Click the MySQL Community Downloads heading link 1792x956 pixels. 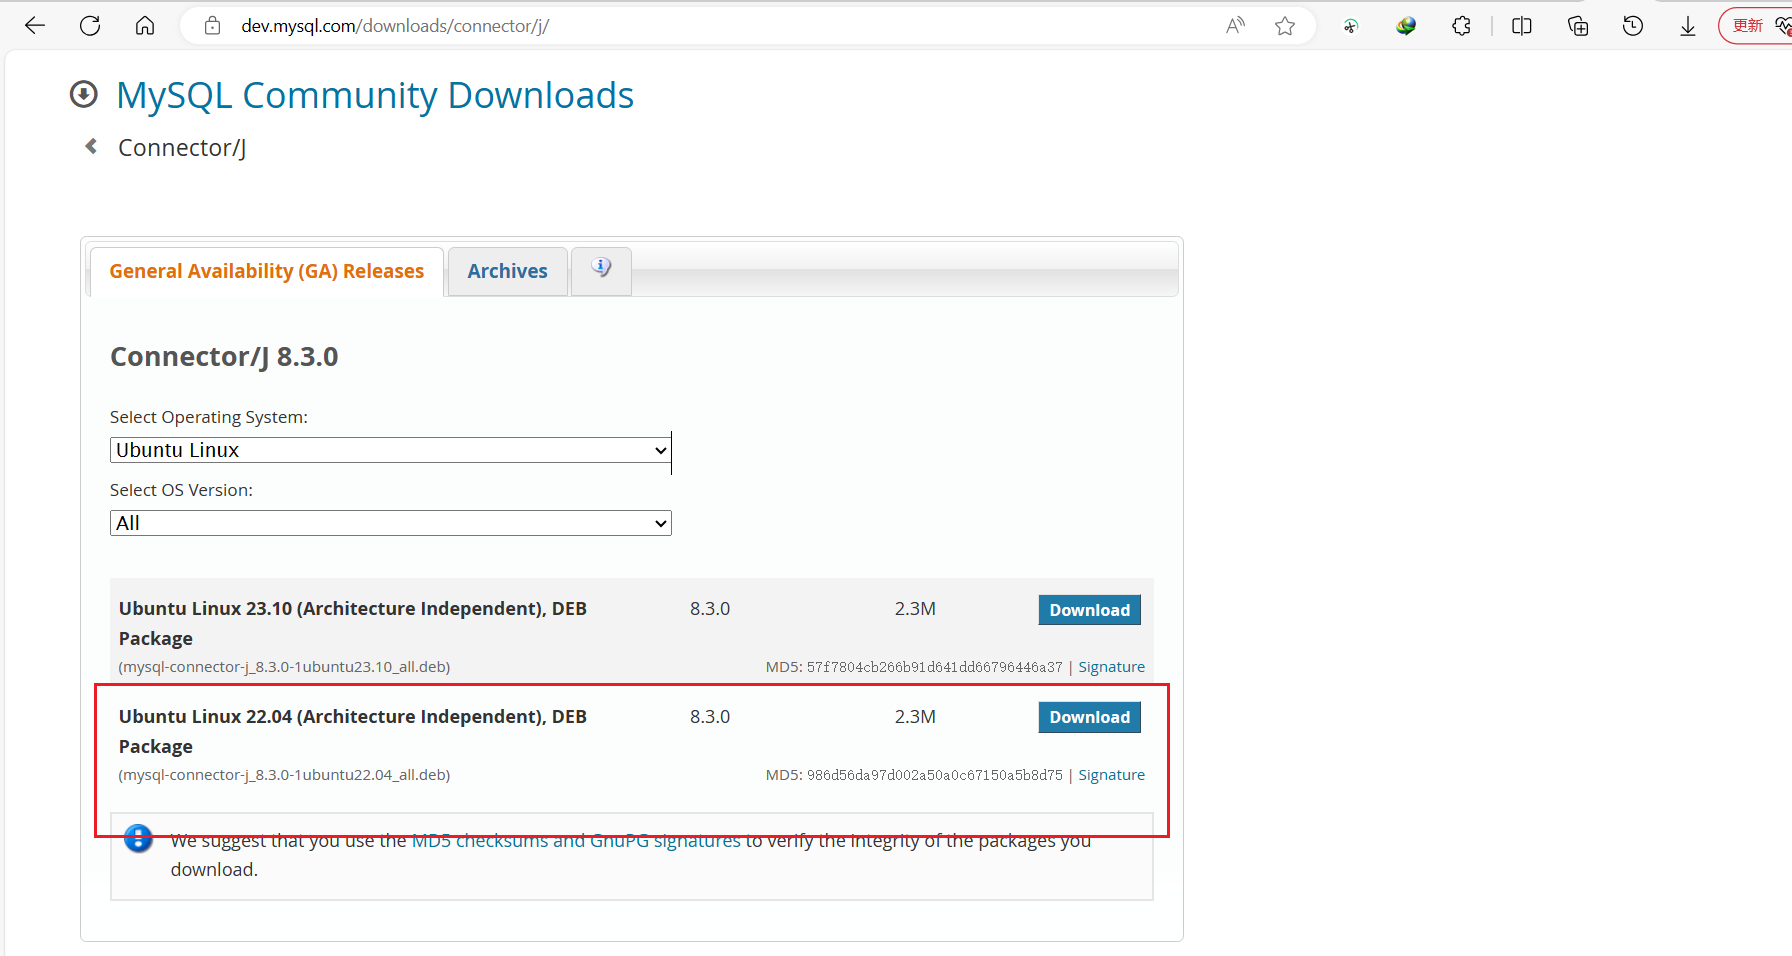click(375, 95)
